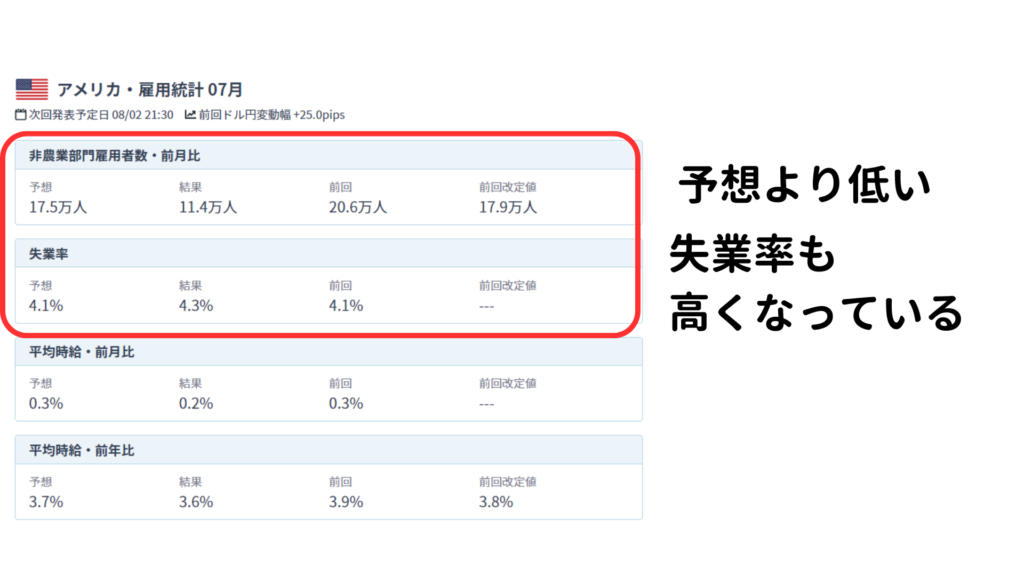Click the chart icon beside the previous USD/JPY change
Viewport: 1024px width, 576px height.
point(190,116)
